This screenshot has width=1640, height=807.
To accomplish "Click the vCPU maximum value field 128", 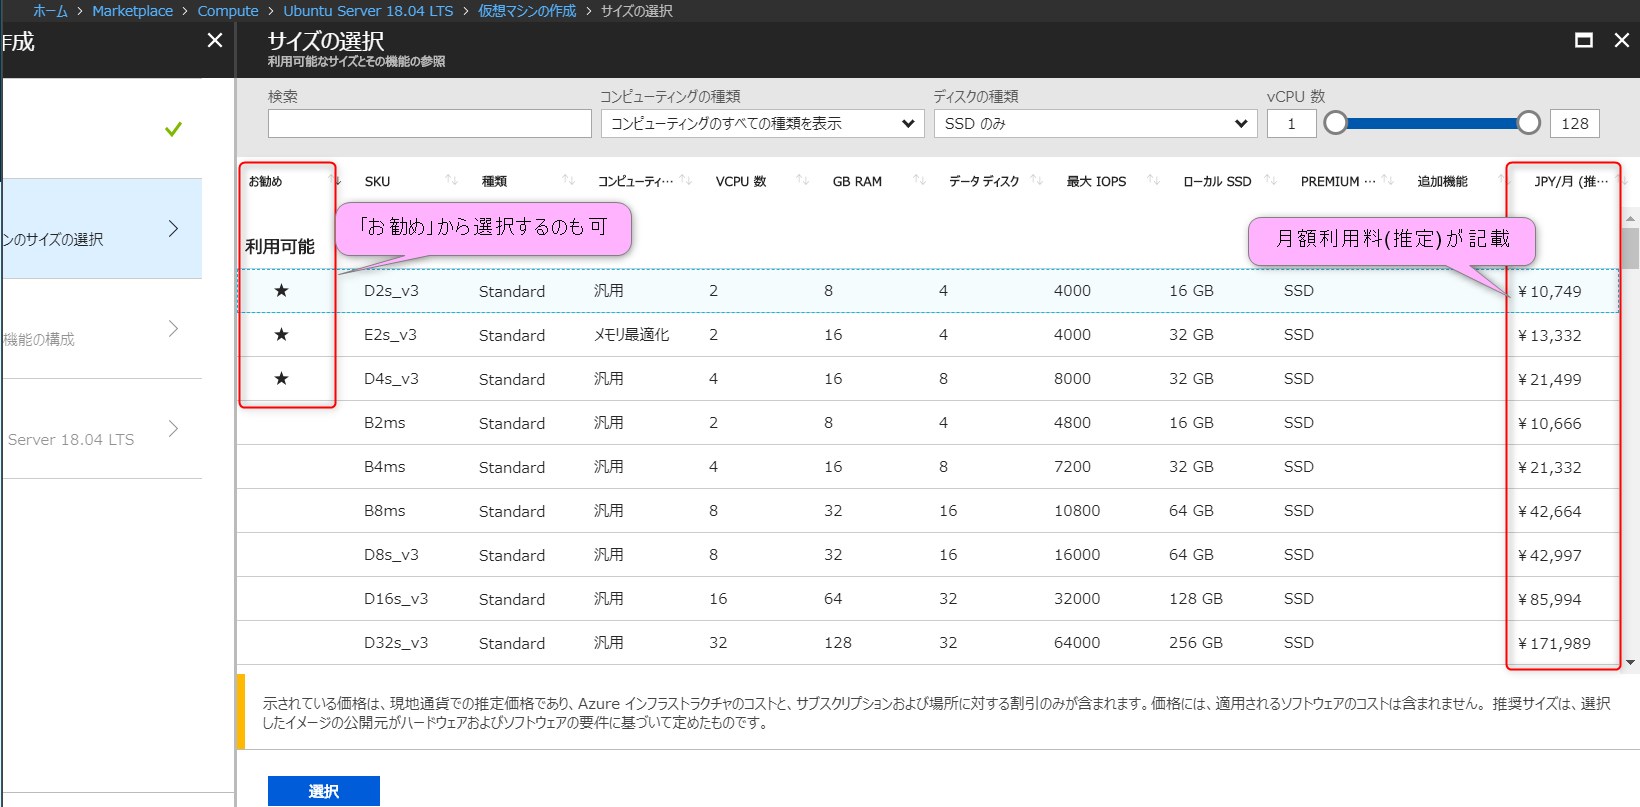I will click(1574, 124).
